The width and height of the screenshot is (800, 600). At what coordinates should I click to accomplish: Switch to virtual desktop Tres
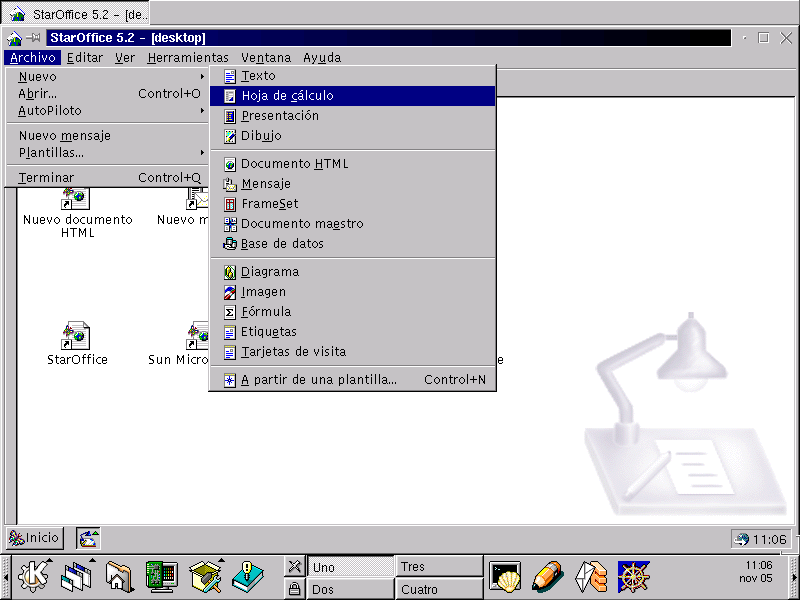click(x=439, y=567)
